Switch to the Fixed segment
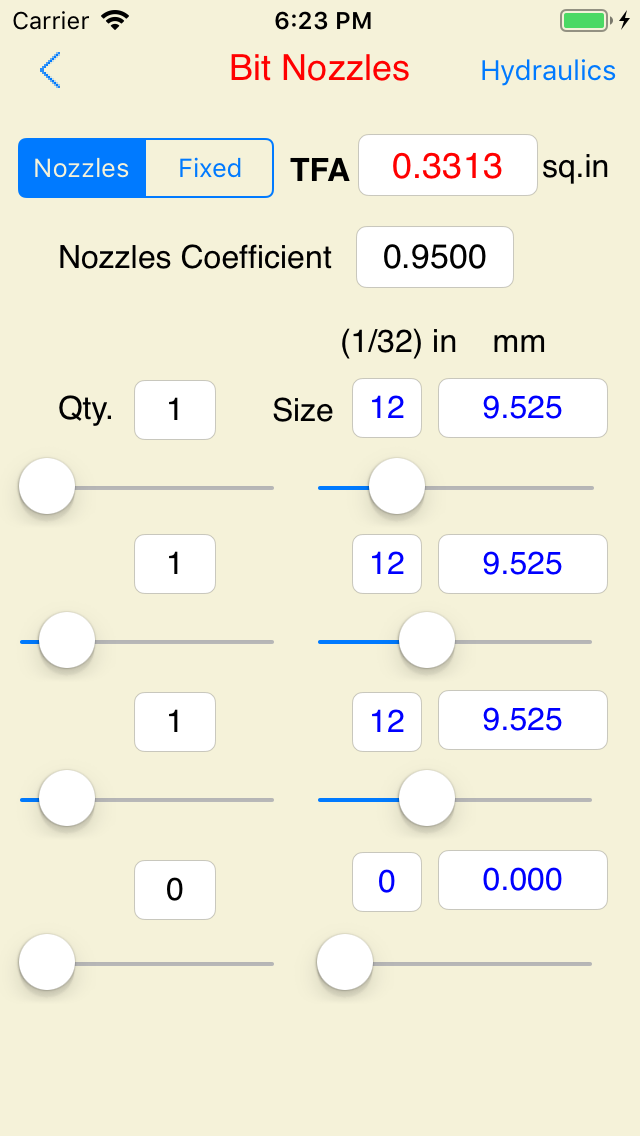 (x=209, y=168)
